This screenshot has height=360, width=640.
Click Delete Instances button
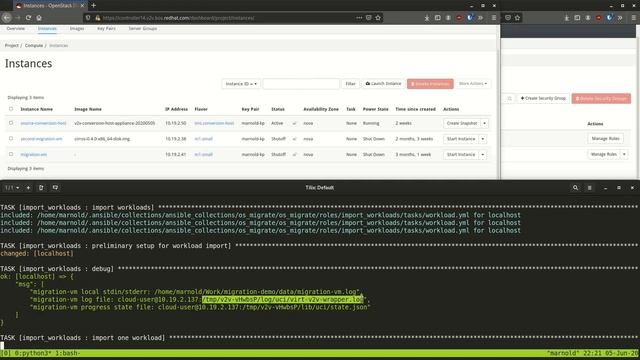point(430,84)
